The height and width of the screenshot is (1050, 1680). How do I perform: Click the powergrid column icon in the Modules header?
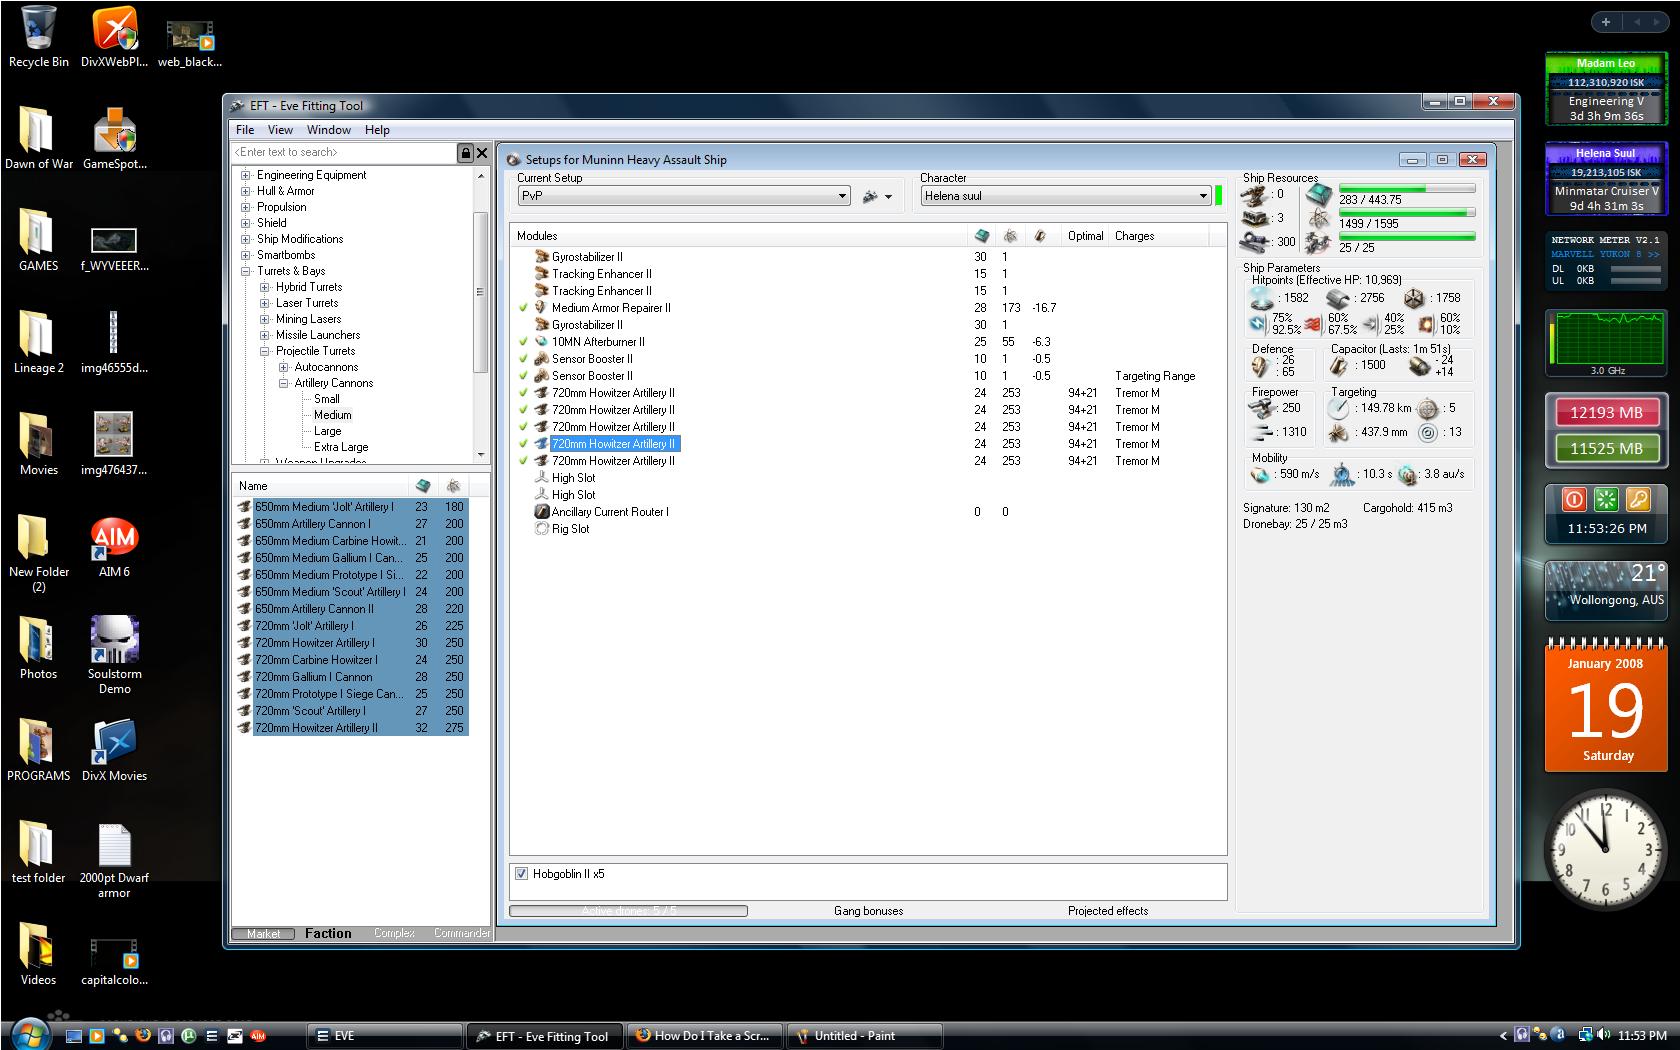pyautogui.click(x=1011, y=236)
